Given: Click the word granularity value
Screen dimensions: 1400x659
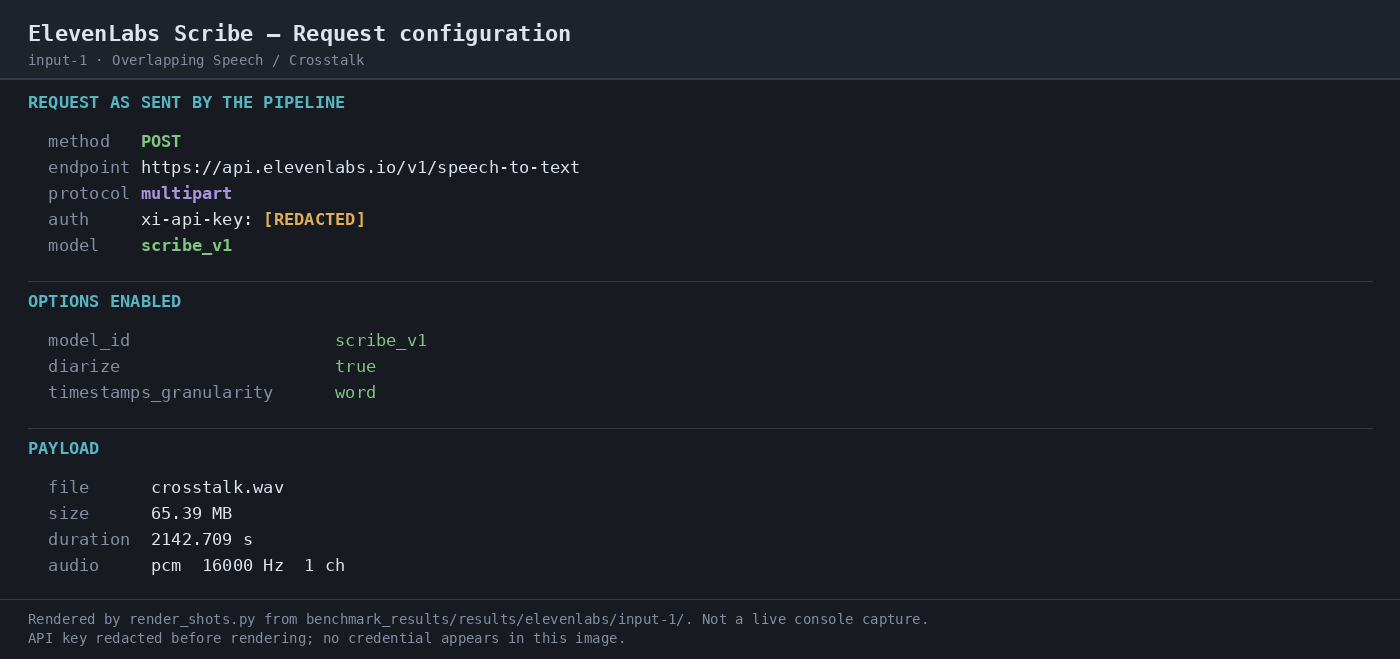Looking at the screenshot, I should (355, 392).
